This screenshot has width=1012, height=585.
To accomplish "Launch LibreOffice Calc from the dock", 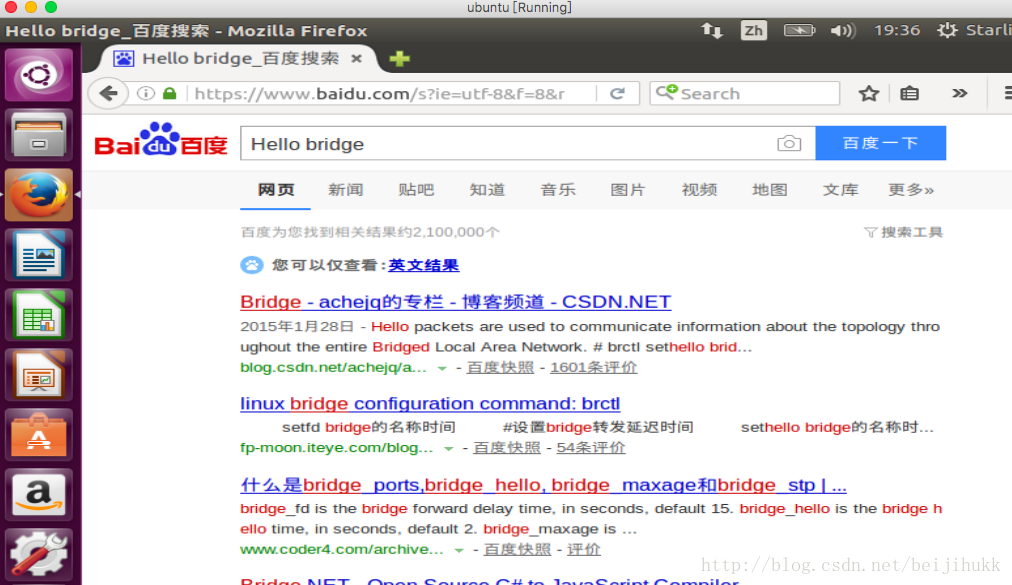I will click(39, 314).
